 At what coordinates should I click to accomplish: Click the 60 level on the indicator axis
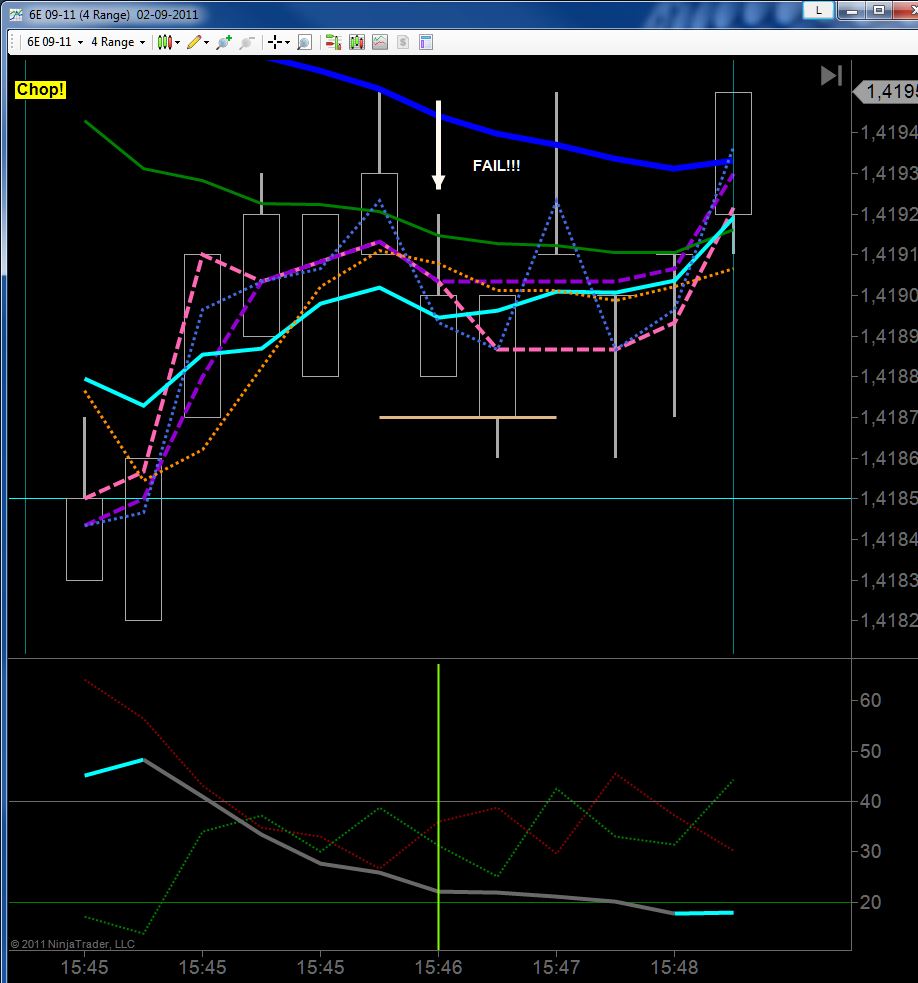tap(870, 700)
